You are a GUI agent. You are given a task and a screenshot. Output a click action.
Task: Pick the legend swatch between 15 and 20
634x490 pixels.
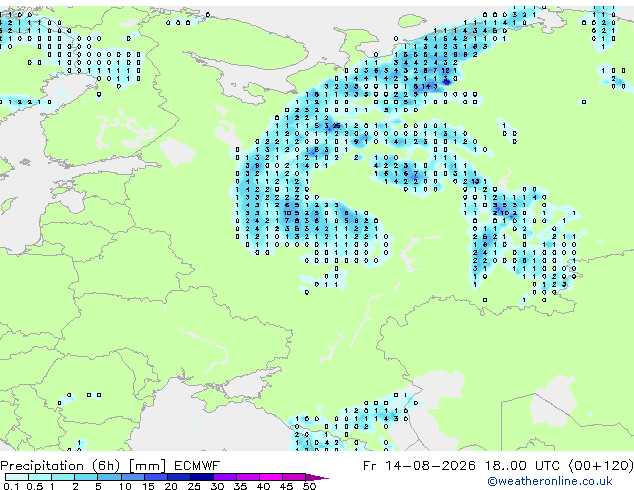(155, 477)
